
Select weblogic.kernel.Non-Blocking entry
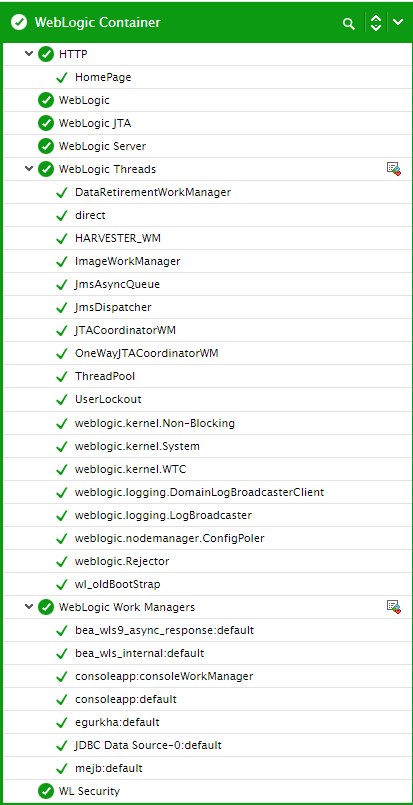click(x=155, y=424)
